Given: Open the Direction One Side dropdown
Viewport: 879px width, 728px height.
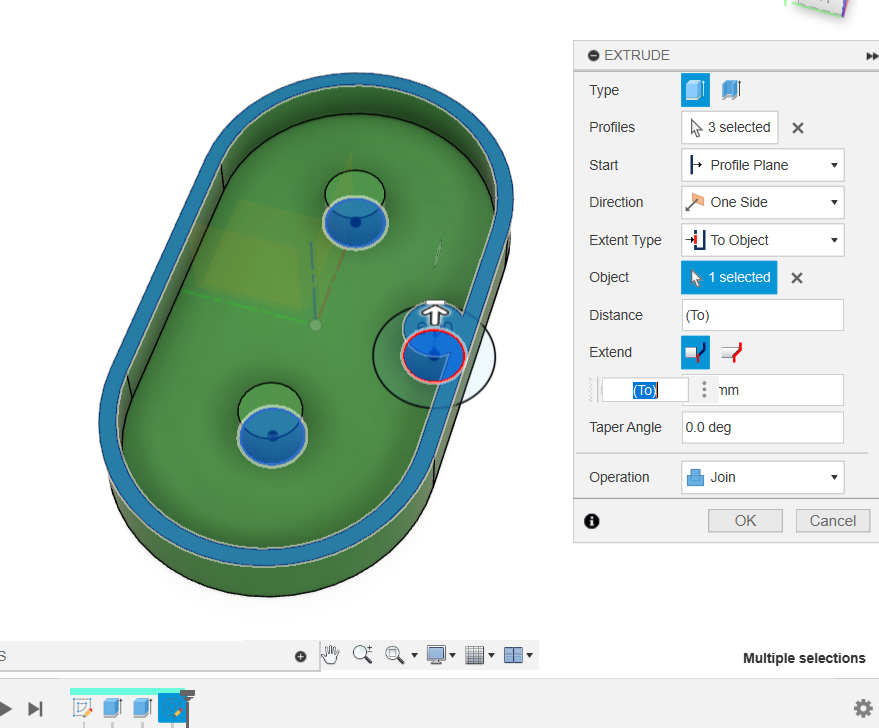Looking at the screenshot, I should coord(762,202).
